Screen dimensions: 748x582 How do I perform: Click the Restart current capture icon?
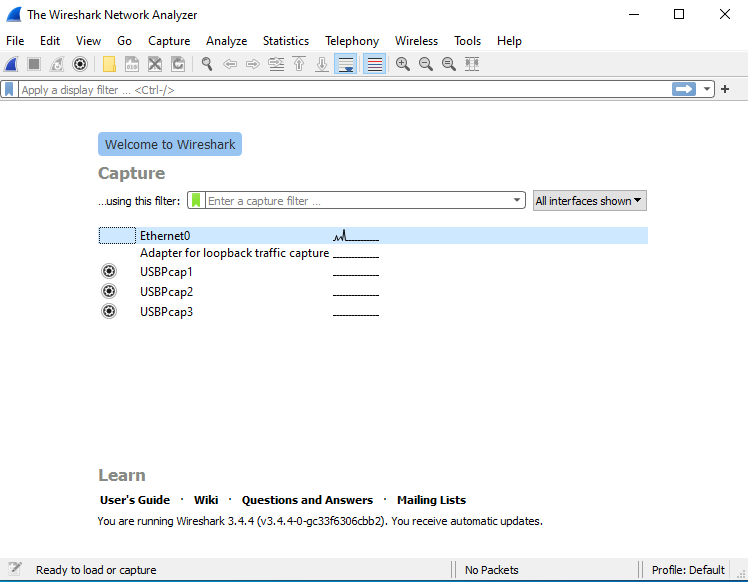[57, 64]
